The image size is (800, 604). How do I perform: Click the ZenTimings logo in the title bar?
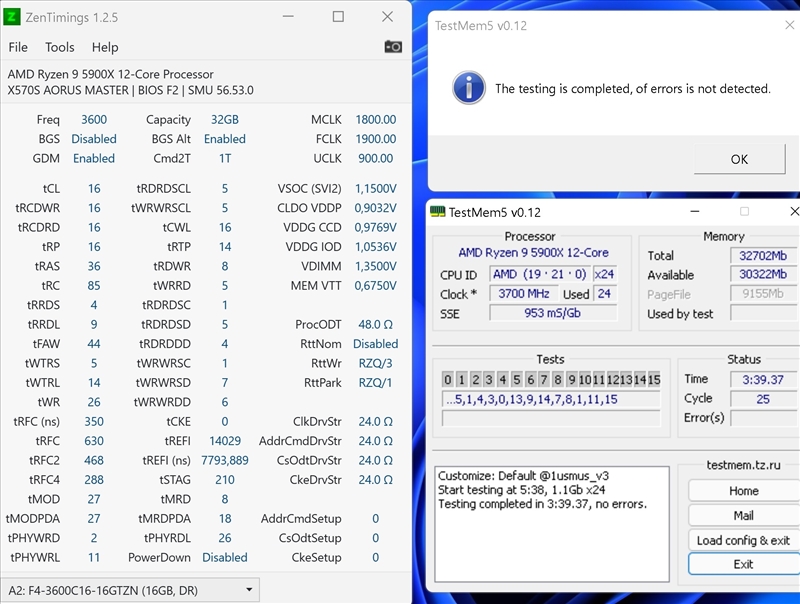tap(13, 16)
